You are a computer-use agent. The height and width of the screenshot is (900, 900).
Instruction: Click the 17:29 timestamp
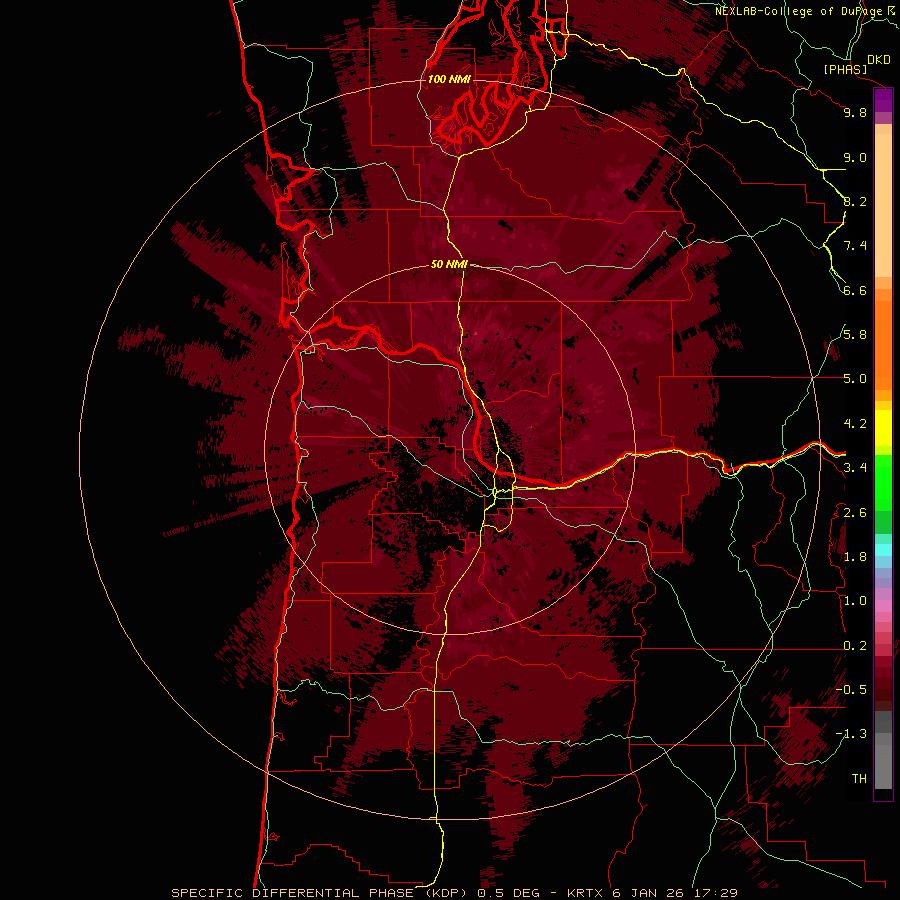point(716,893)
